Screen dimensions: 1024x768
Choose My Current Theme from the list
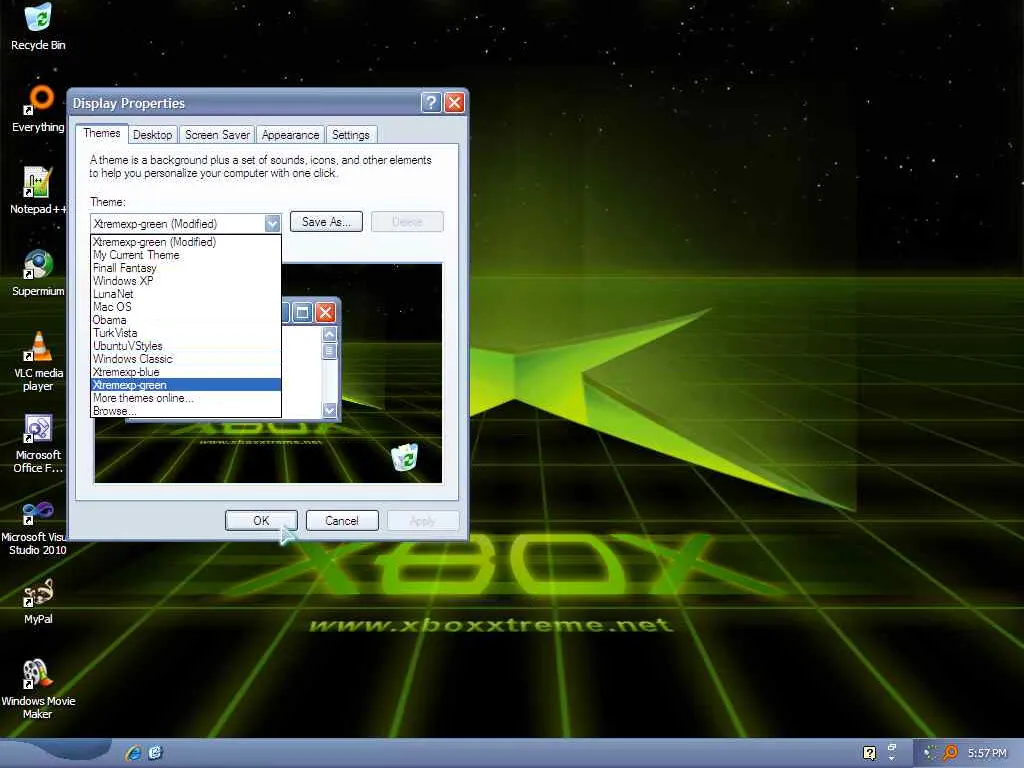click(185, 255)
